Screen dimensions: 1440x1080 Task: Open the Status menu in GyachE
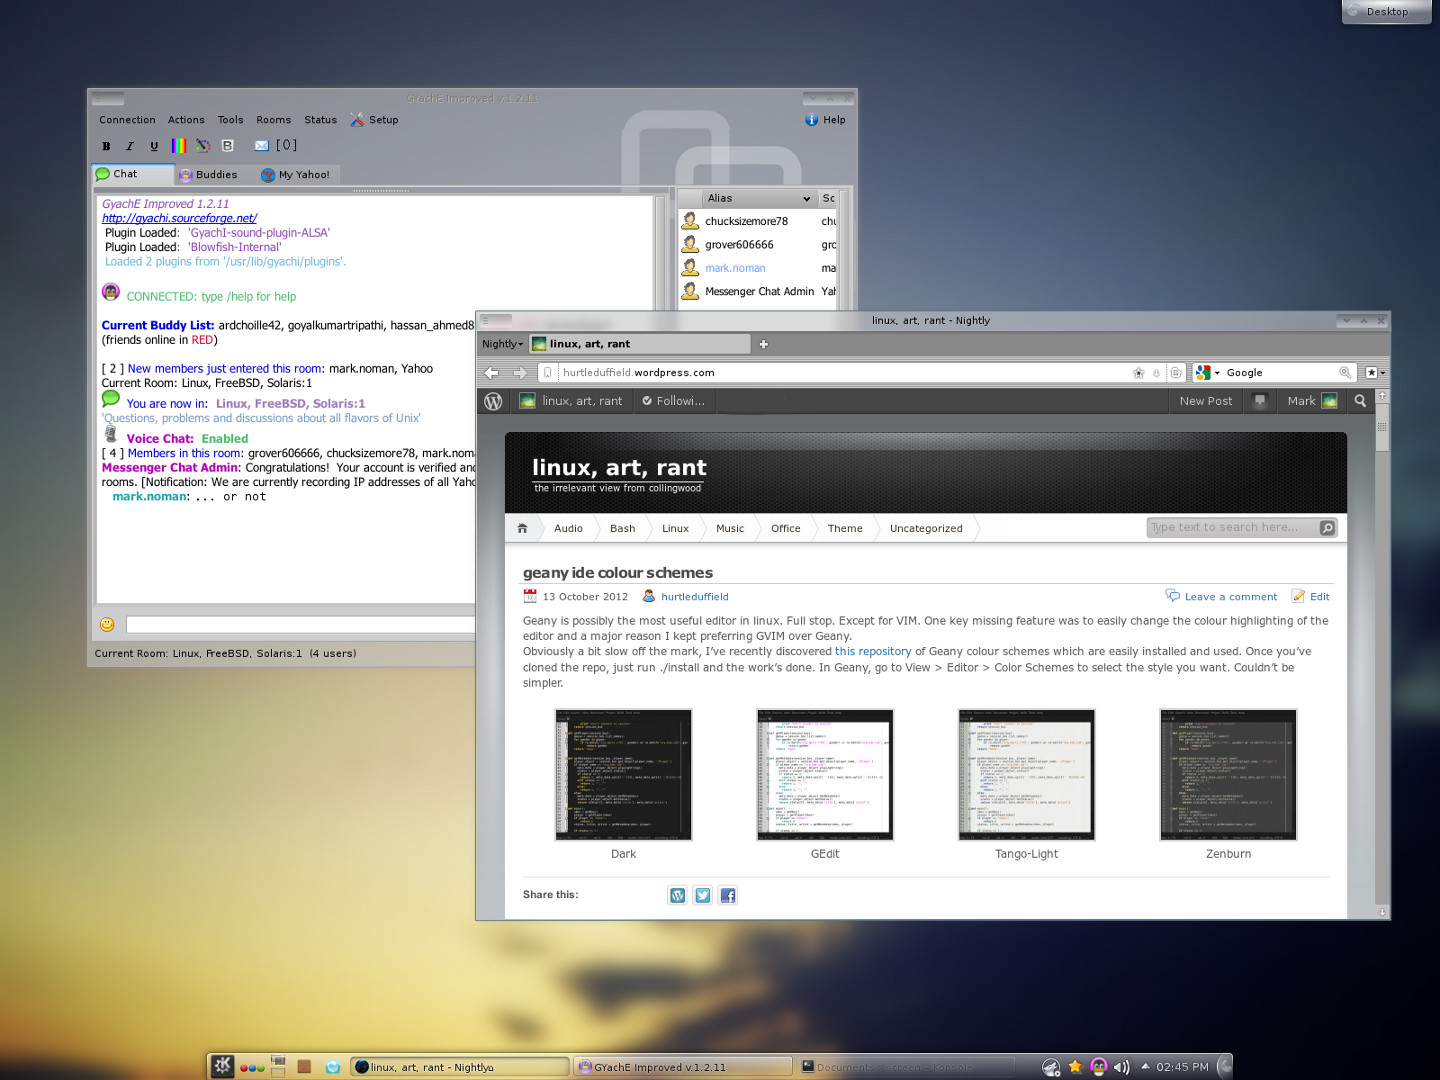(x=320, y=120)
